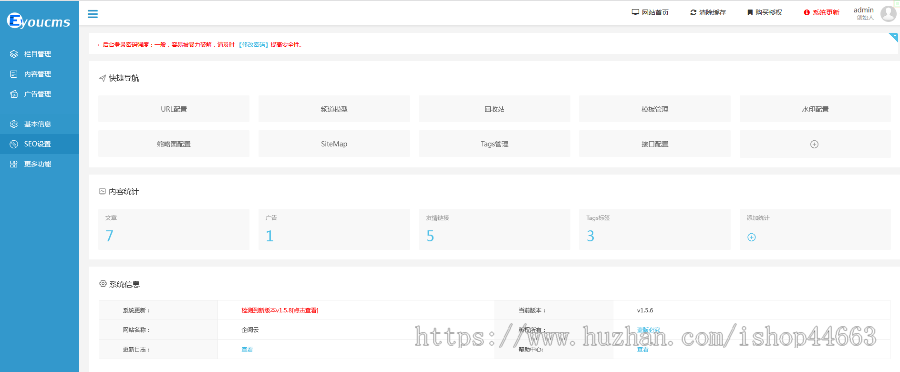Image resolution: width=900 pixels, height=372 pixels.
Task: Open the 水印配置 shortcut
Action: (815, 108)
